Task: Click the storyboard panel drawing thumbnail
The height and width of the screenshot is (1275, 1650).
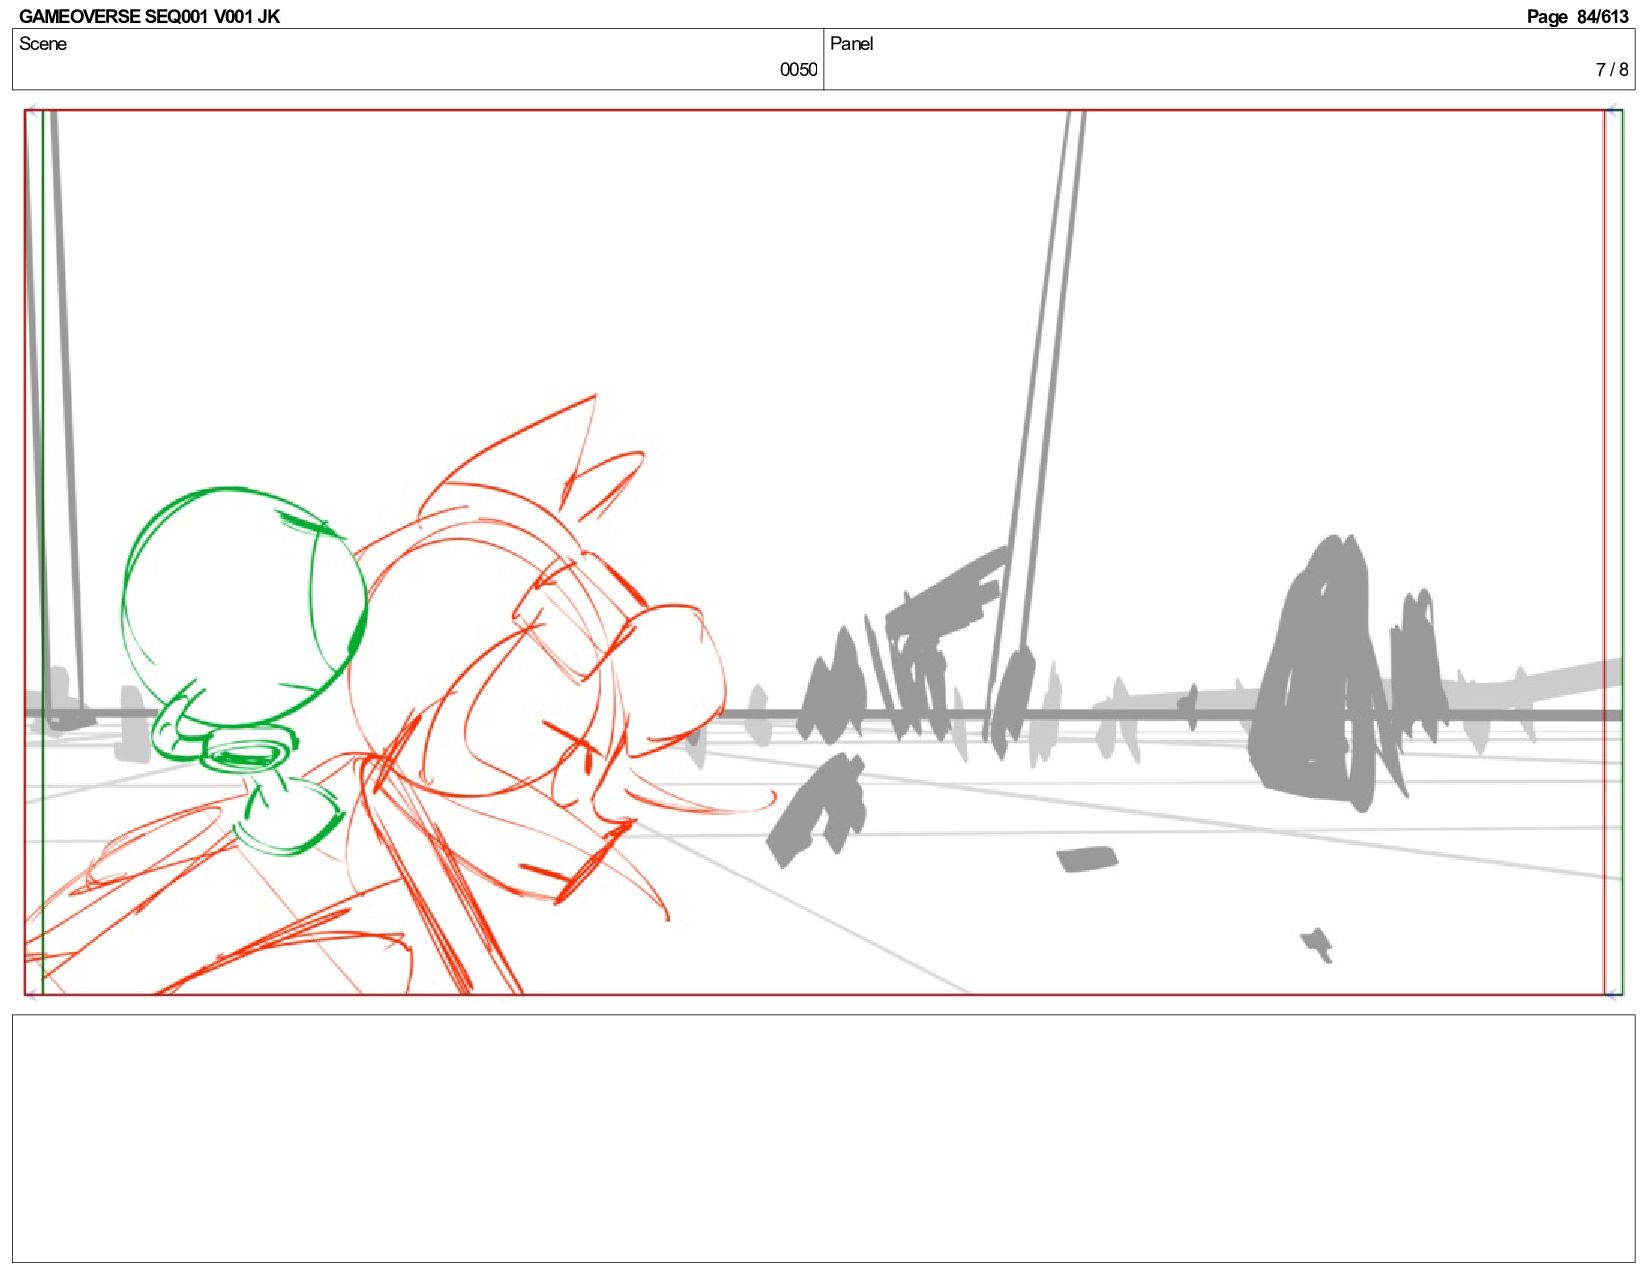Action: [824, 552]
